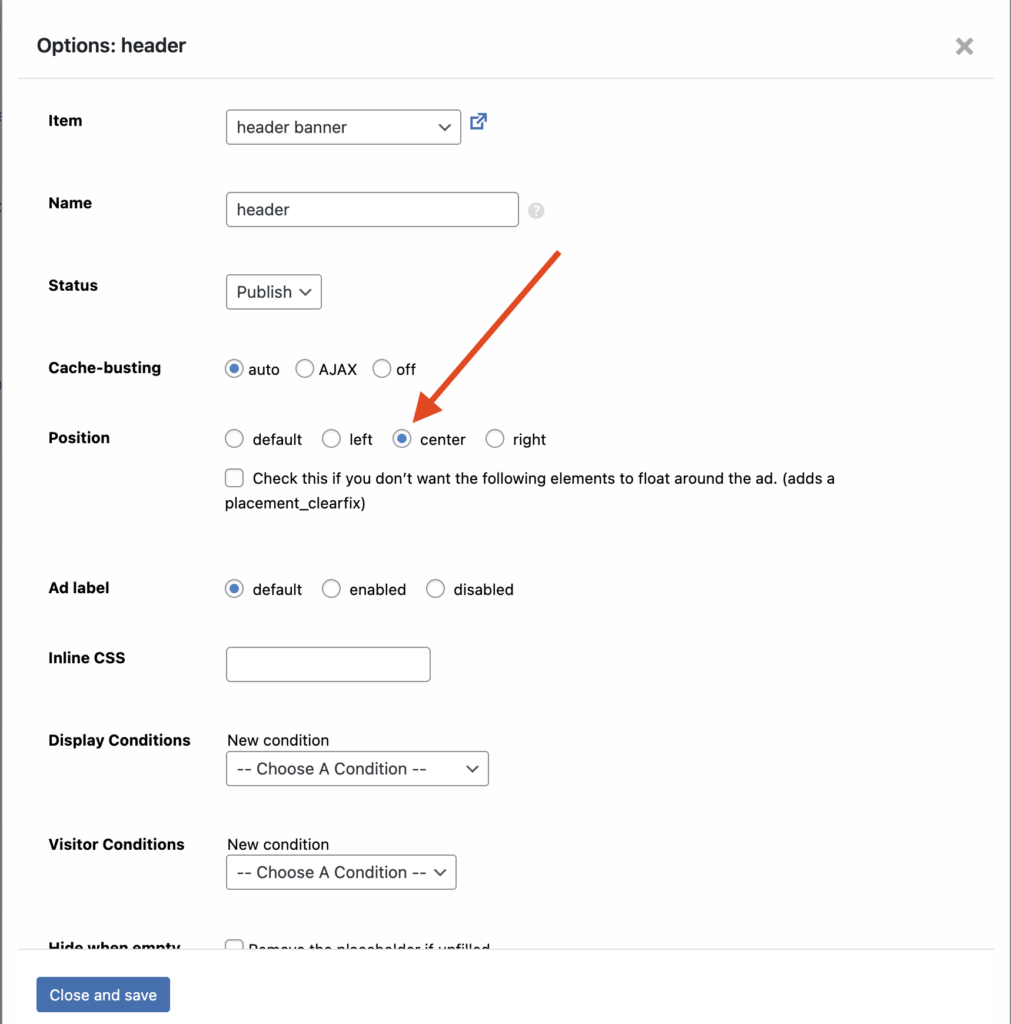Set Position to center
The width and height of the screenshot is (1011, 1024).
402,439
